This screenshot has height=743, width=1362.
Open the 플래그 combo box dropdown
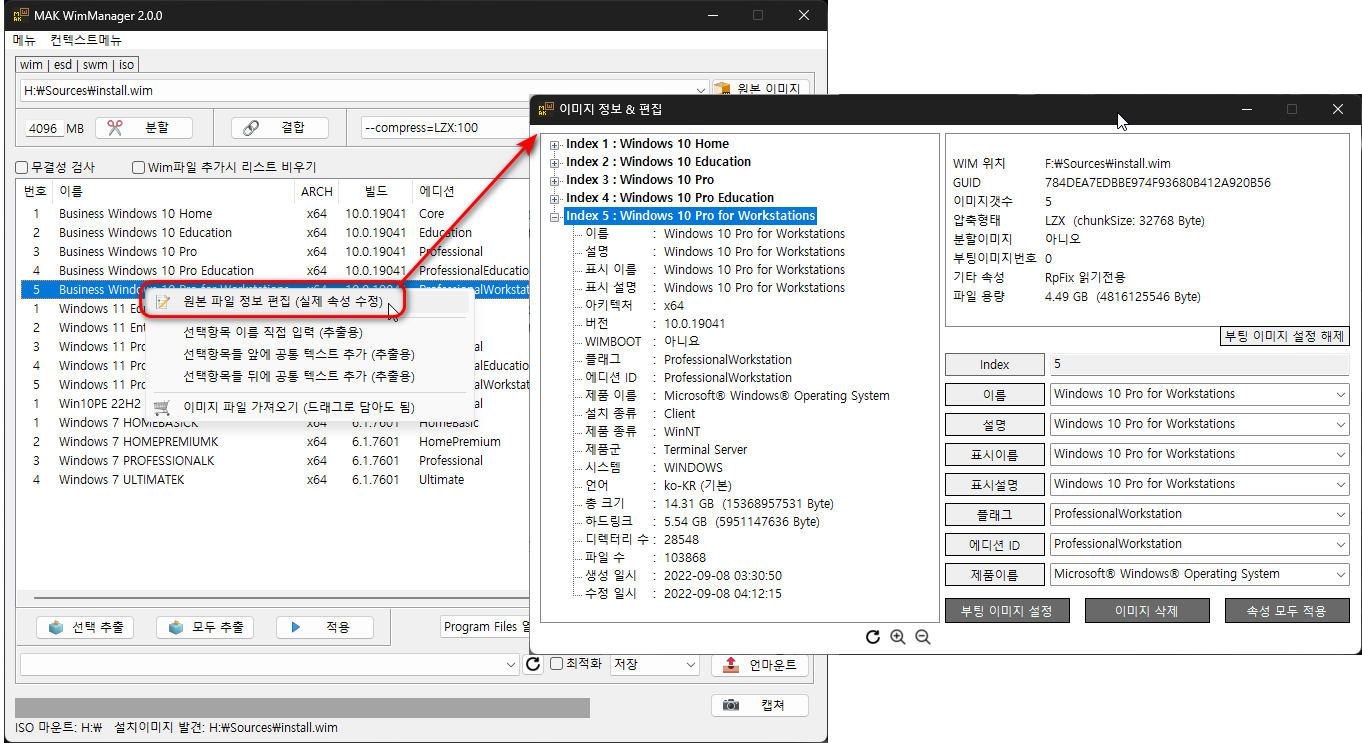click(1340, 515)
